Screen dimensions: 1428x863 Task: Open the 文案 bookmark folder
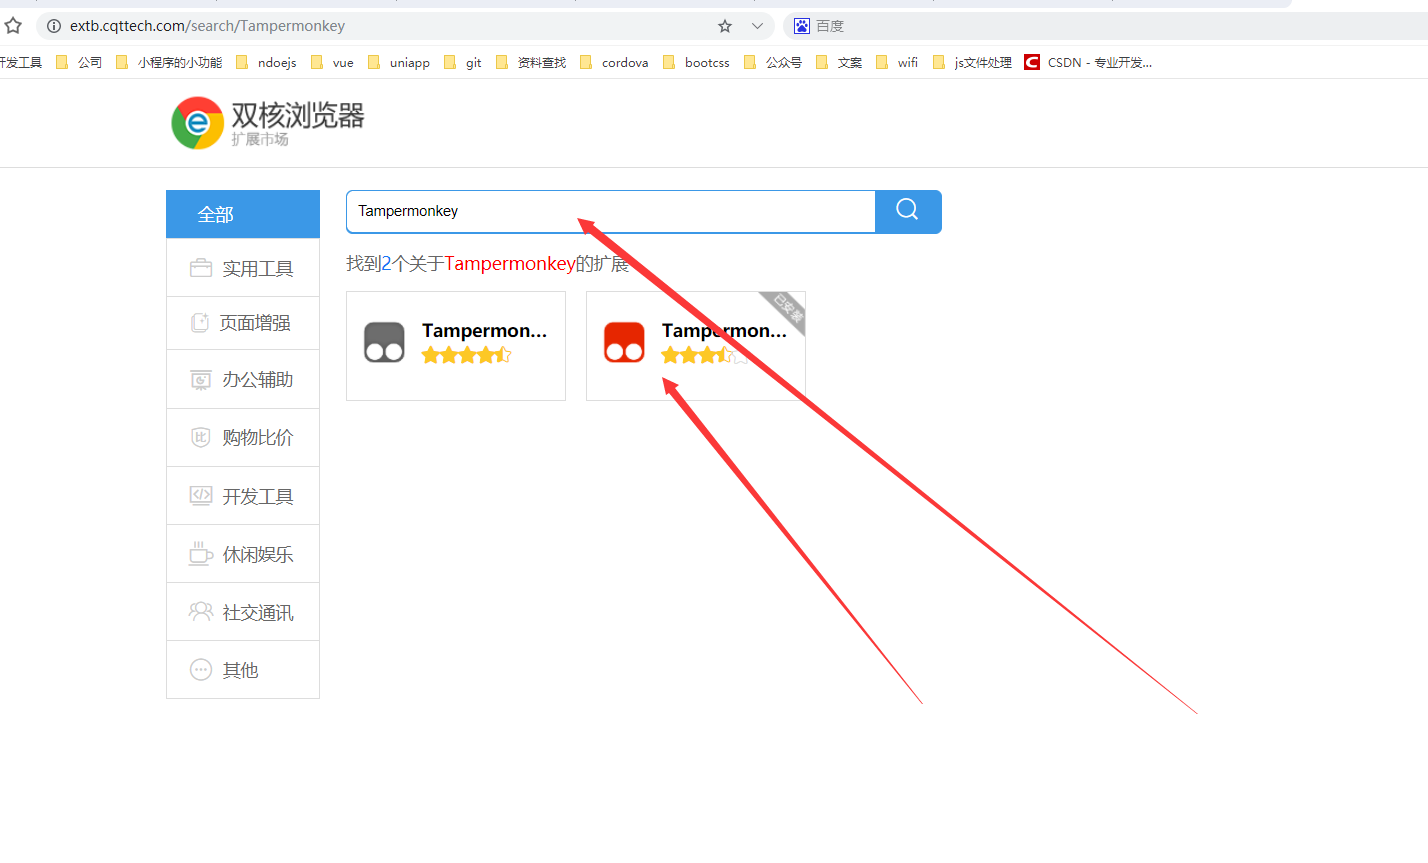(838, 62)
